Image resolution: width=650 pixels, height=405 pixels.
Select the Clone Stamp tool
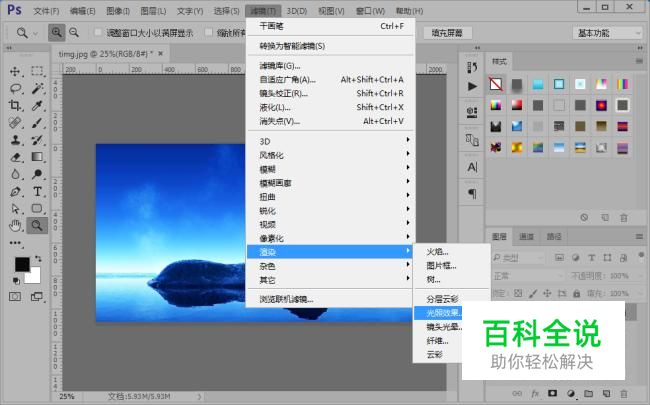[15, 140]
